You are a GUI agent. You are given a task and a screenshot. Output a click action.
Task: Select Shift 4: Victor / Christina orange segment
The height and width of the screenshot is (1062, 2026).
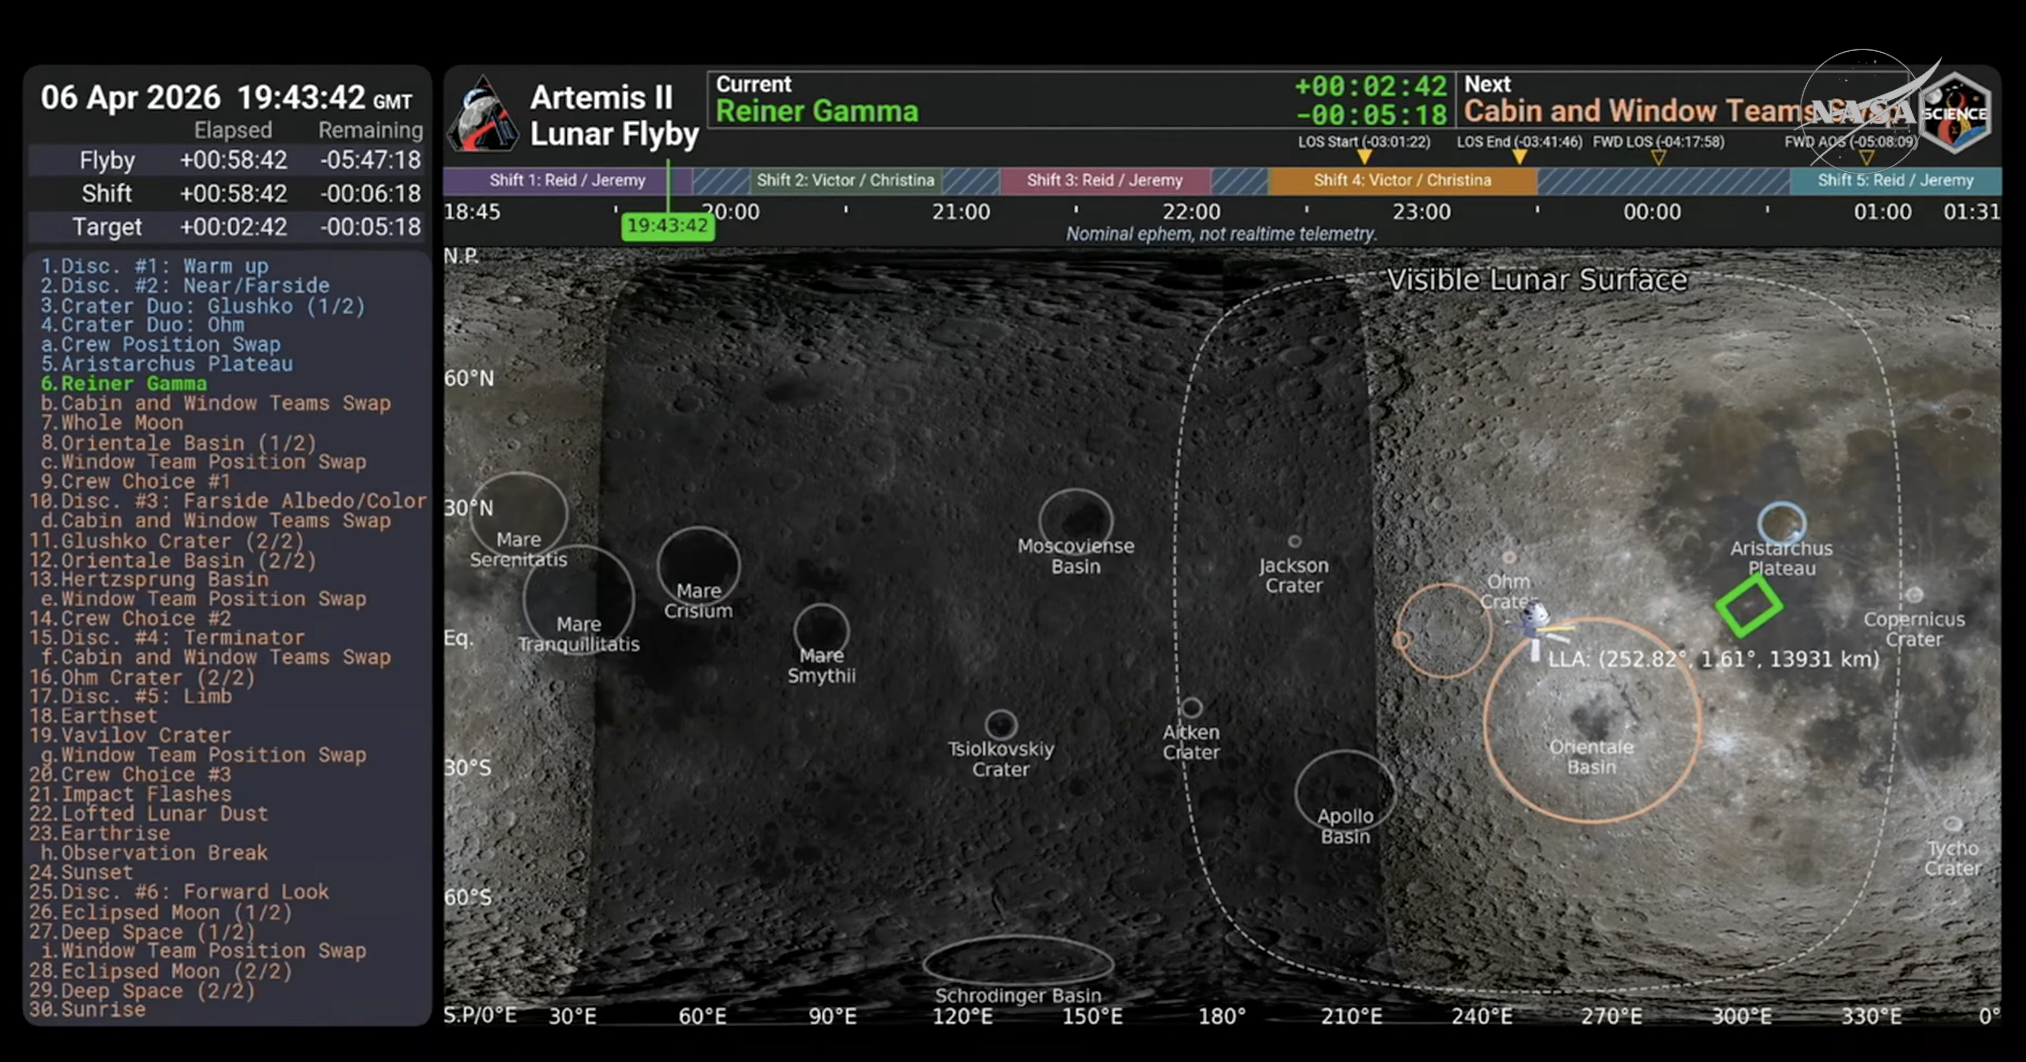(x=1401, y=180)
